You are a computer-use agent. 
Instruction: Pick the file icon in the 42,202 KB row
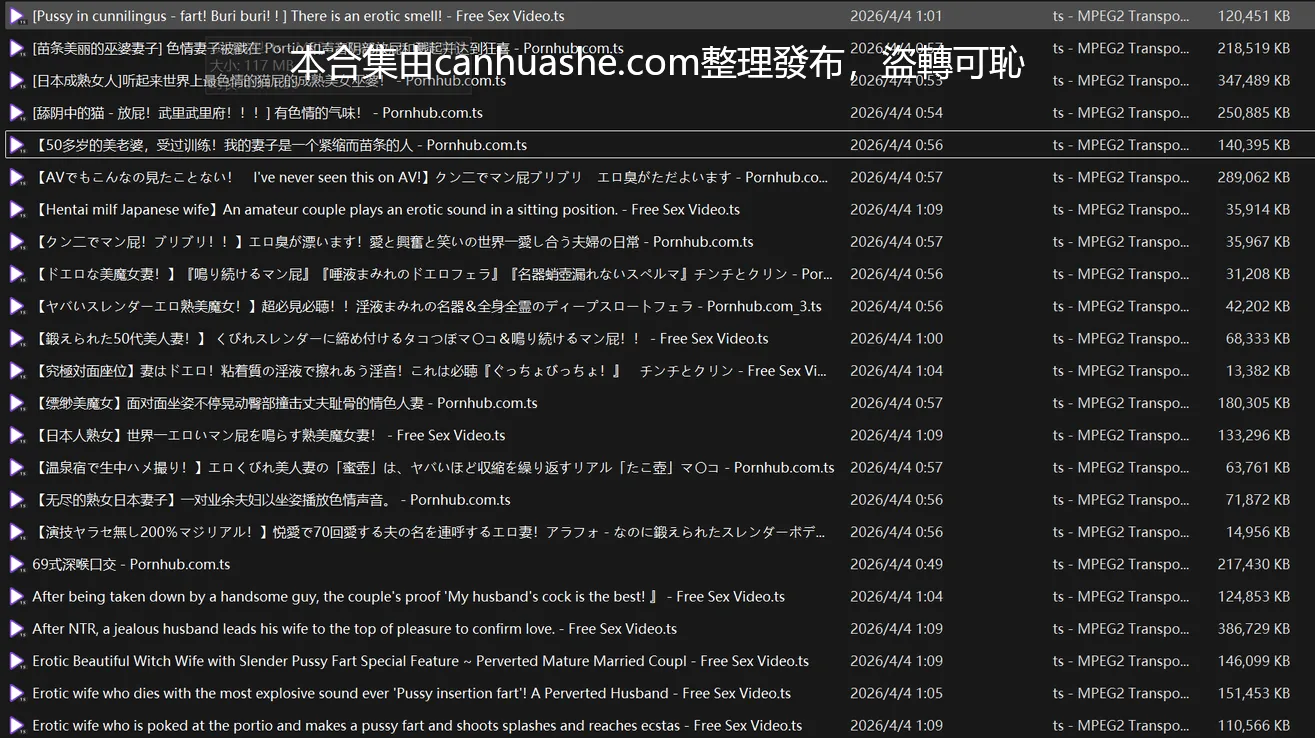point(17,306)
